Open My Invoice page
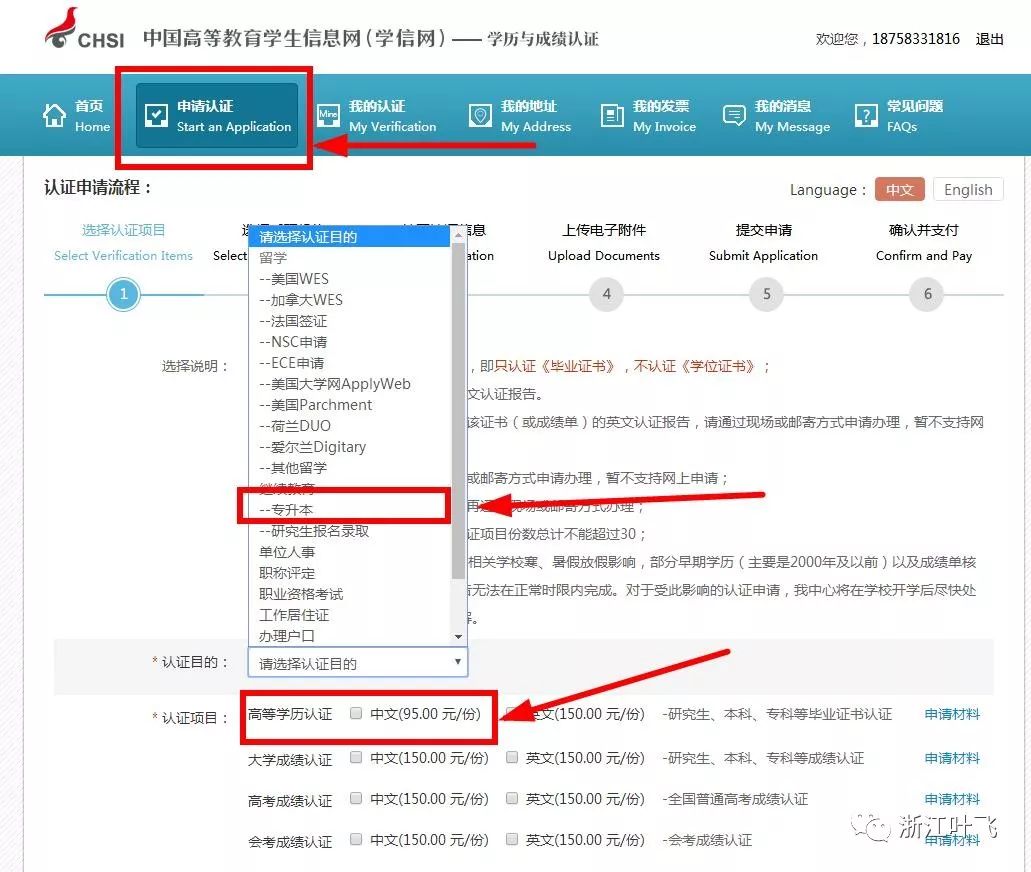Screen dimensions: 1031x872 click(x=648, y=116)
